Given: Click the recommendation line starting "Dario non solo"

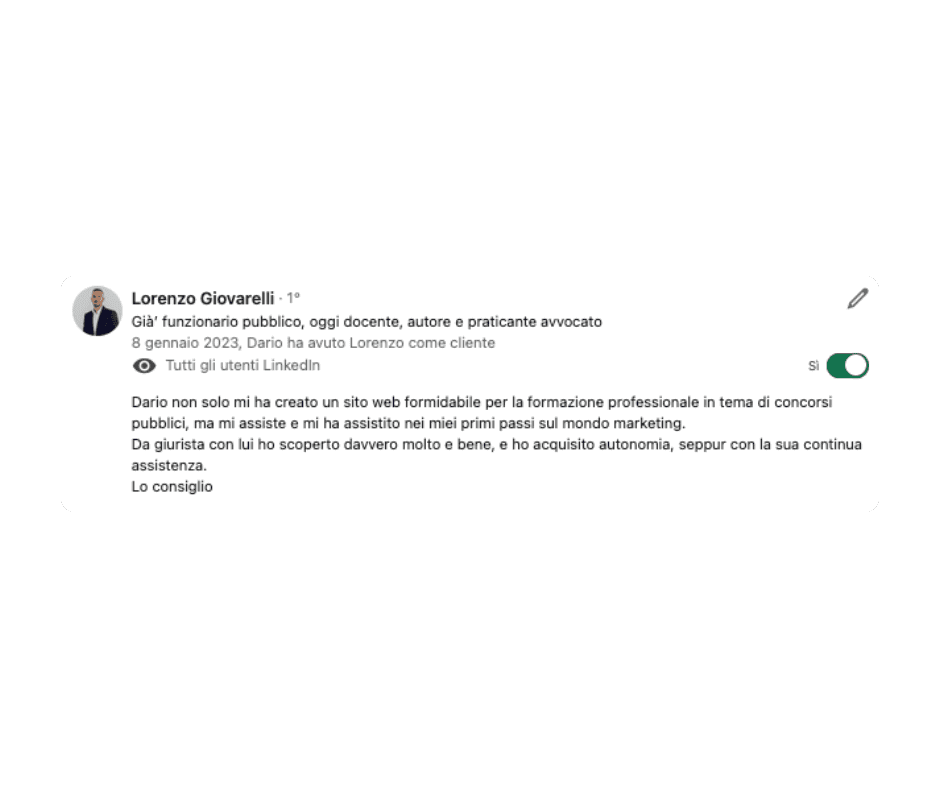Looking at the screenshot, I should [x=481, y=402].
